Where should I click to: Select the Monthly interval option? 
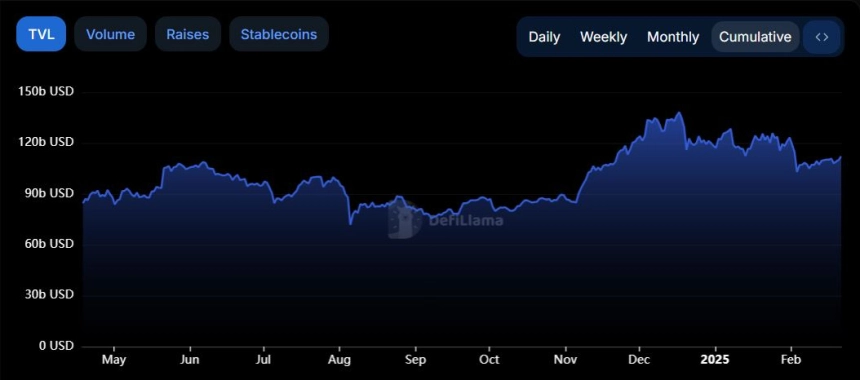point(673,37)
